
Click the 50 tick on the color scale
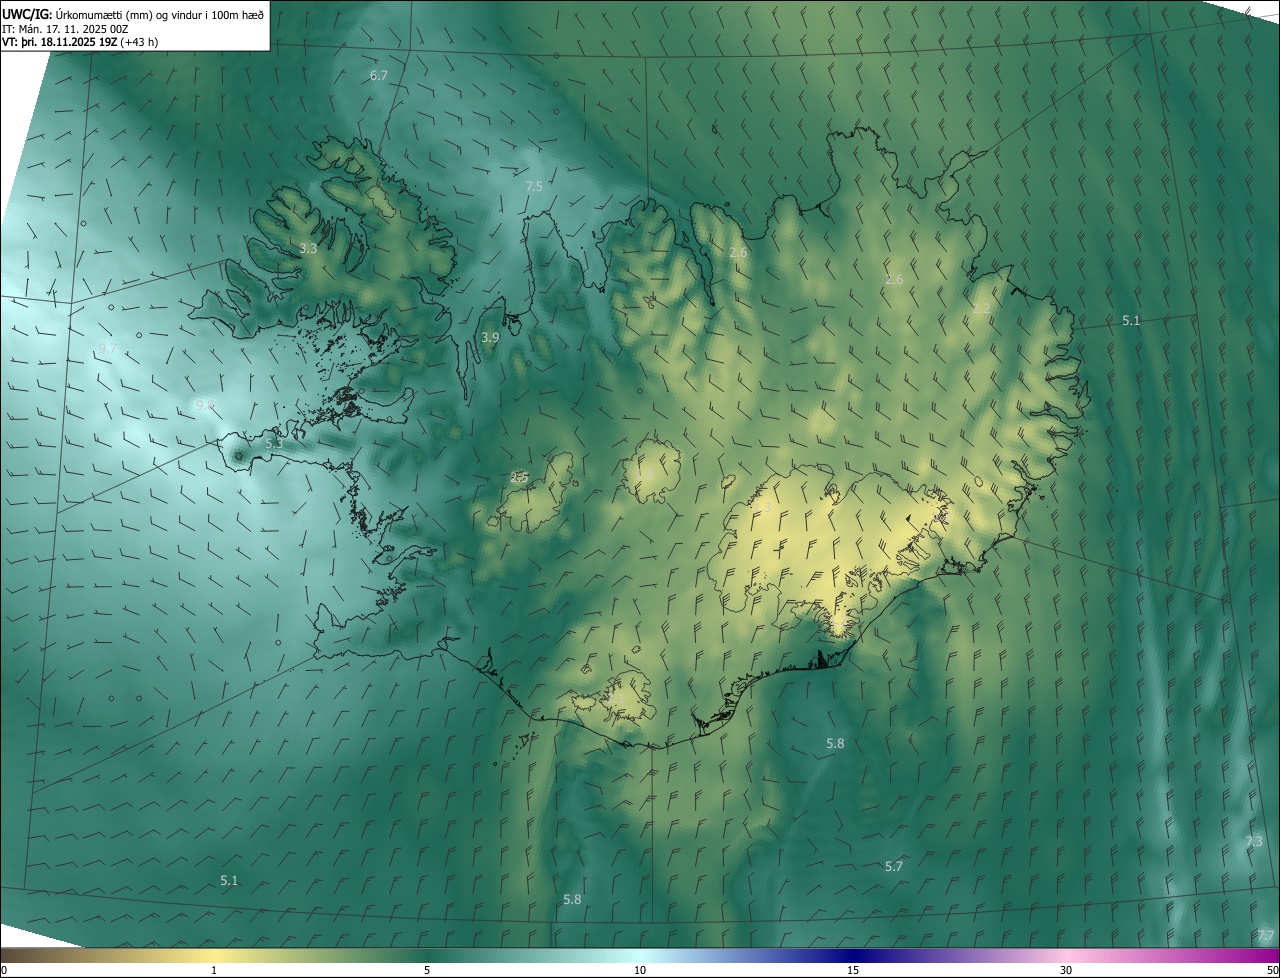[1272, 970]
